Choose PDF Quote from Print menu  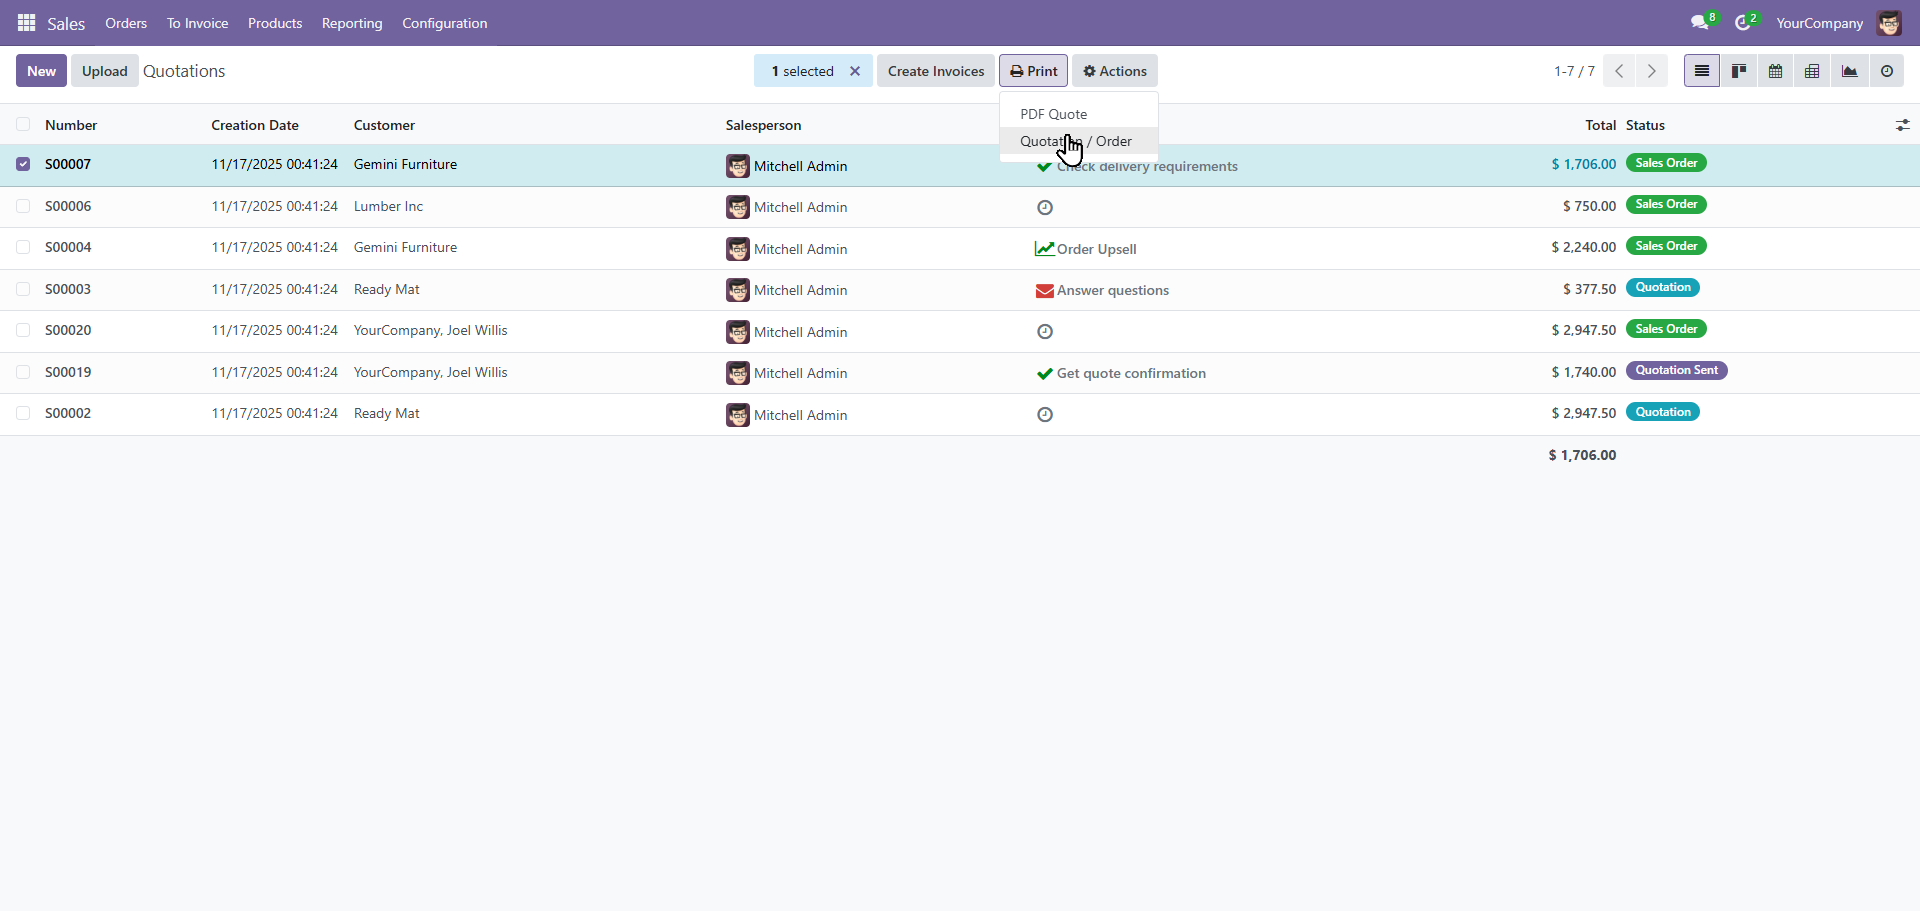pyautogui.click(x=1053, y=114)
